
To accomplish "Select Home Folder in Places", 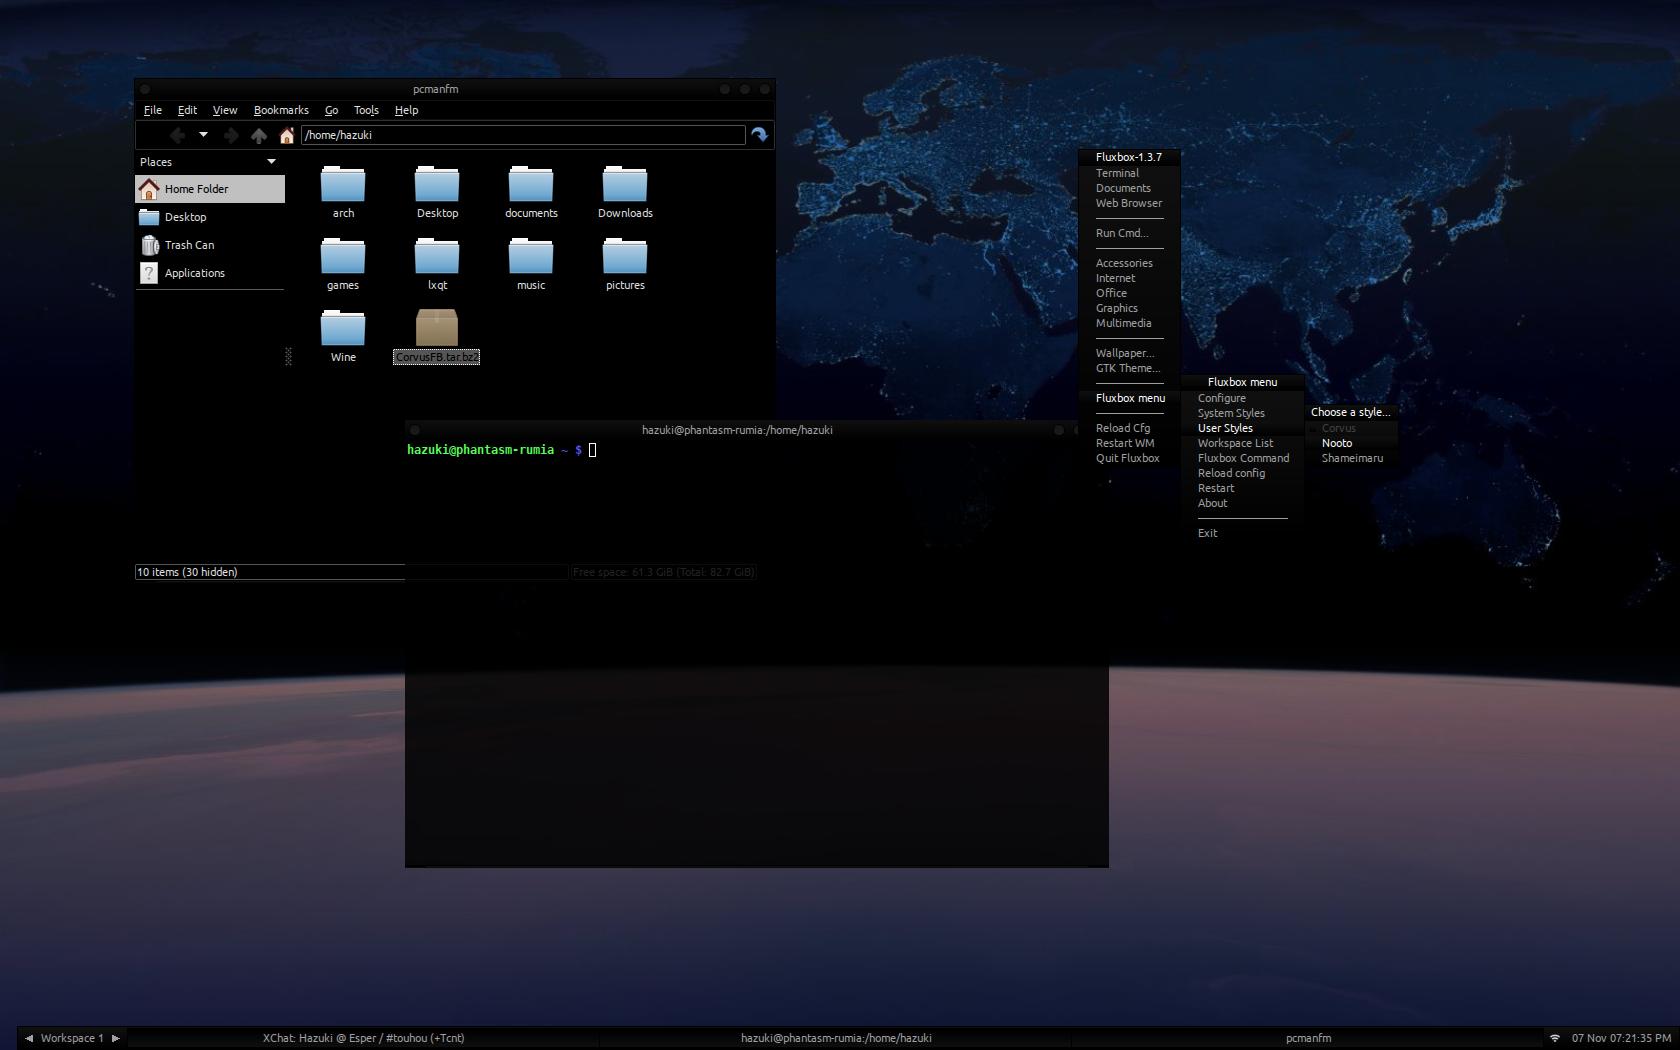I will coord(210,189).
